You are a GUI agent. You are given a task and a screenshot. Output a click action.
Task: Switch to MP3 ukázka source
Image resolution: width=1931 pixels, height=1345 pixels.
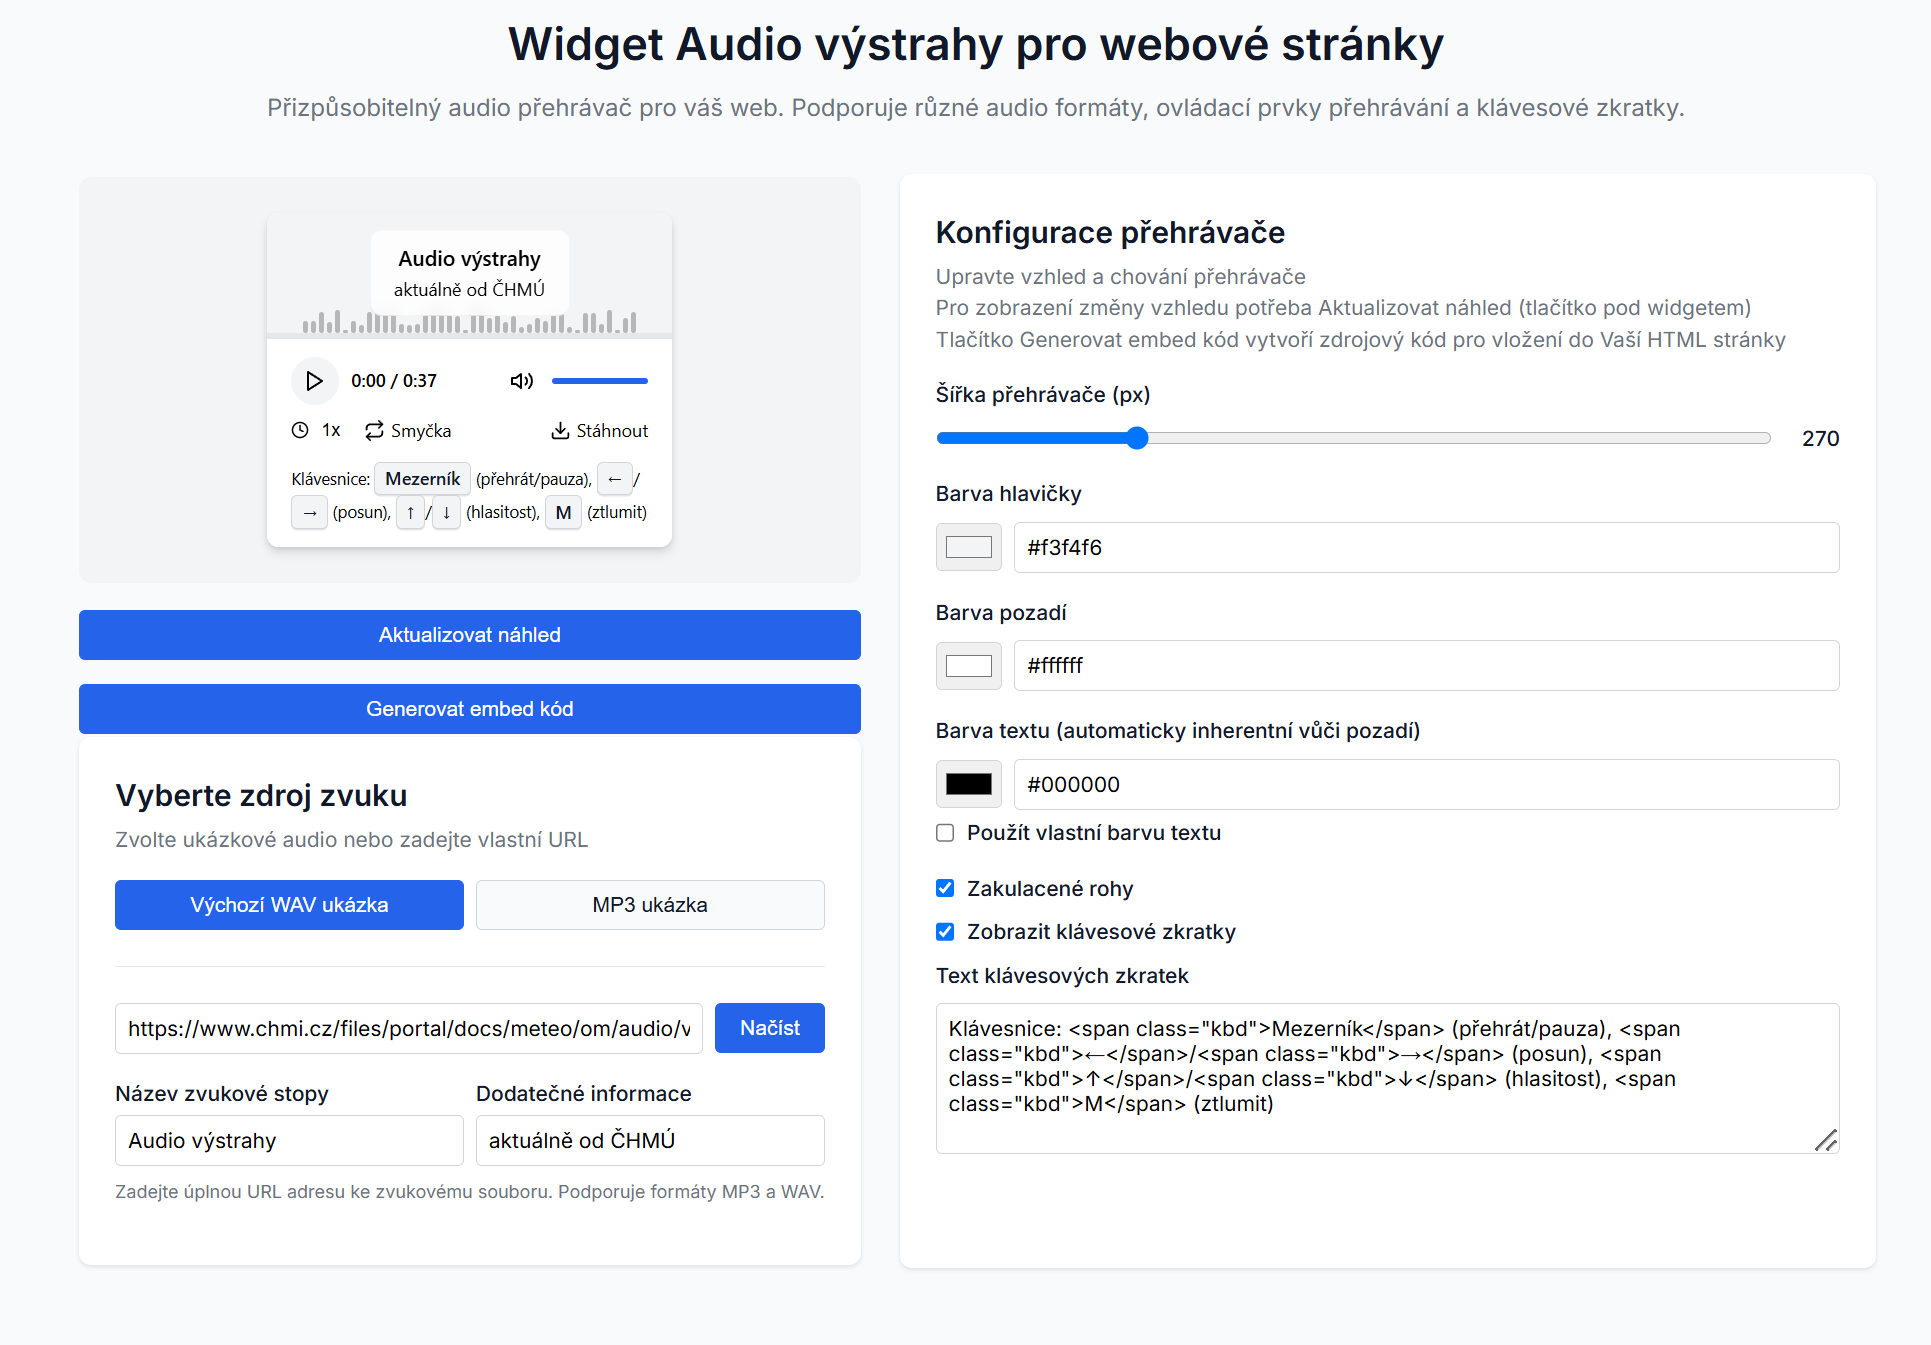[x=650, y=905]
